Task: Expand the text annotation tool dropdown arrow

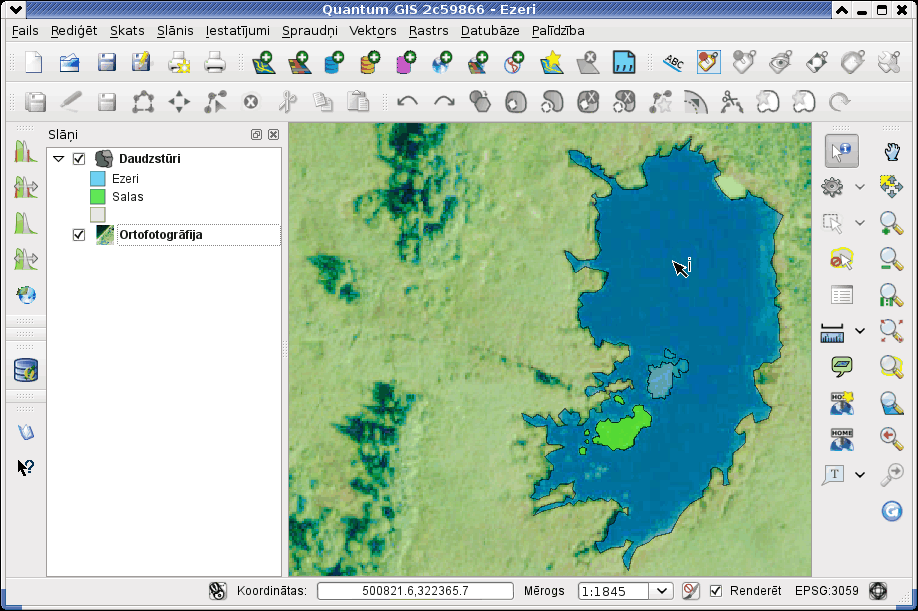Action: [859, 475]
